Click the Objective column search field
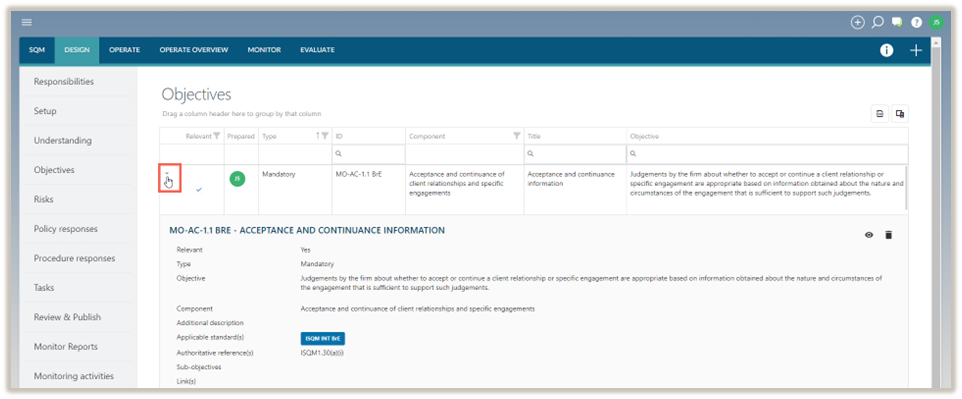This screenshot has width=962, height=399. [x=767, y=153]
